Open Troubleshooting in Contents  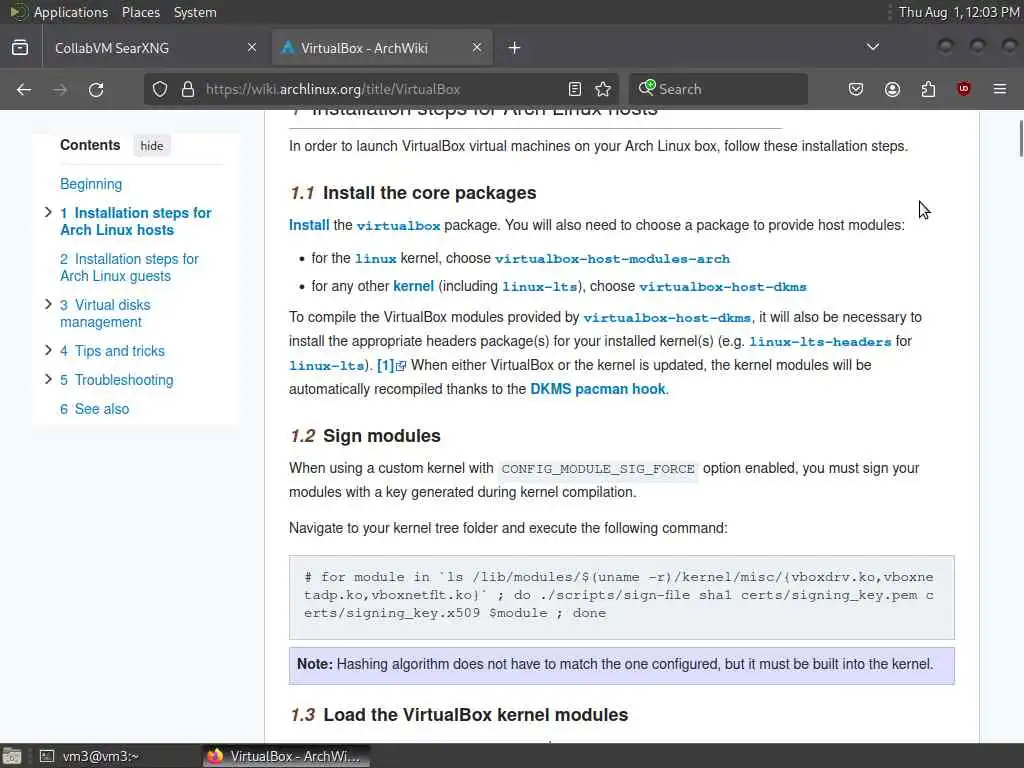pos(117,380)
